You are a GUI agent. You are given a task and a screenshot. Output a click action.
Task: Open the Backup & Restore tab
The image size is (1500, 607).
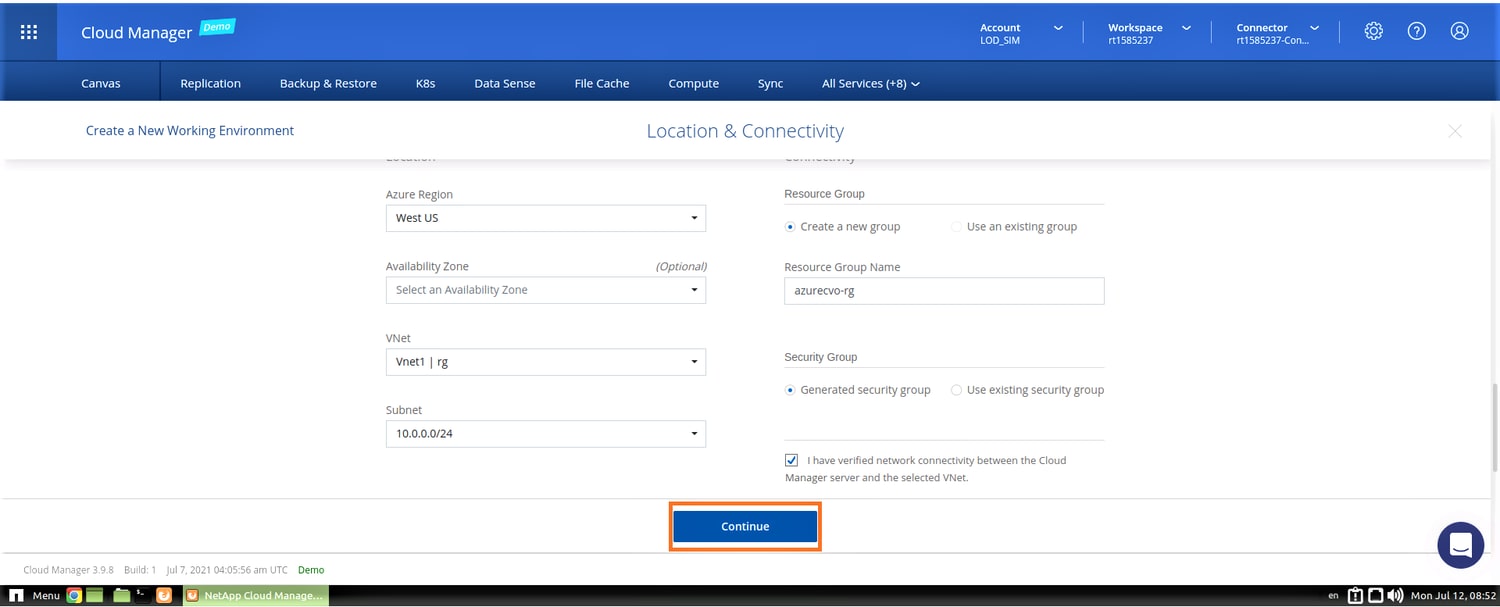[x=328, y=84]
